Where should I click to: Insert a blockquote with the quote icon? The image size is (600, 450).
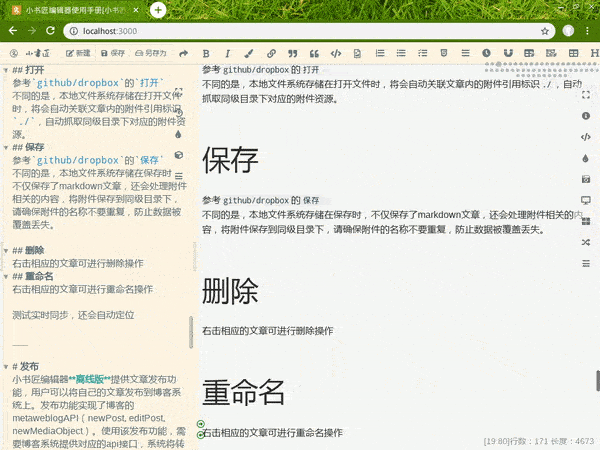tap(292, 53)
